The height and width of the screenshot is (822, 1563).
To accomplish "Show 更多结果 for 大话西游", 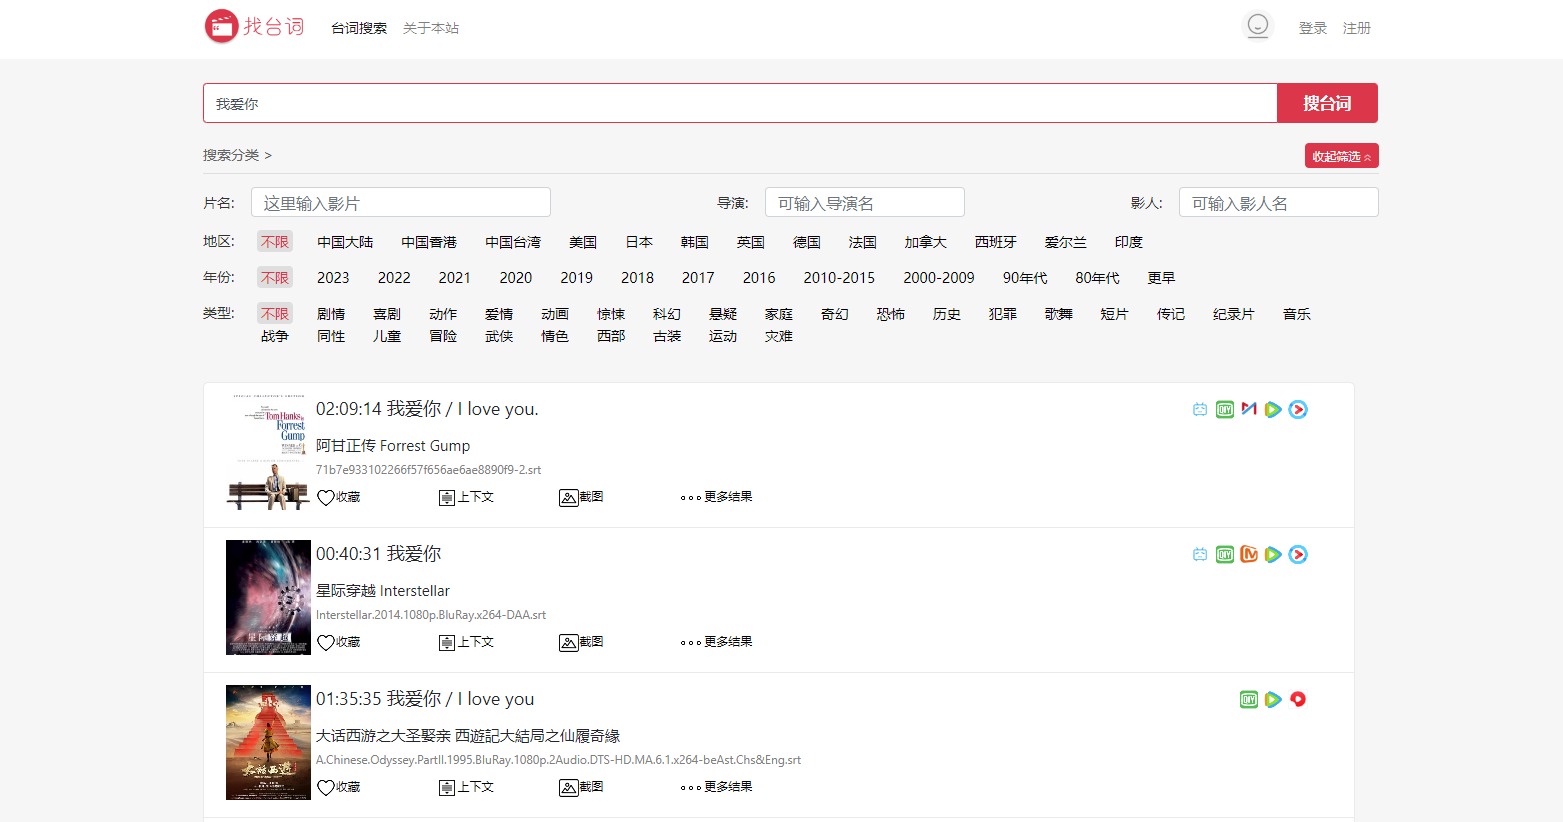I will click(716, 787).
